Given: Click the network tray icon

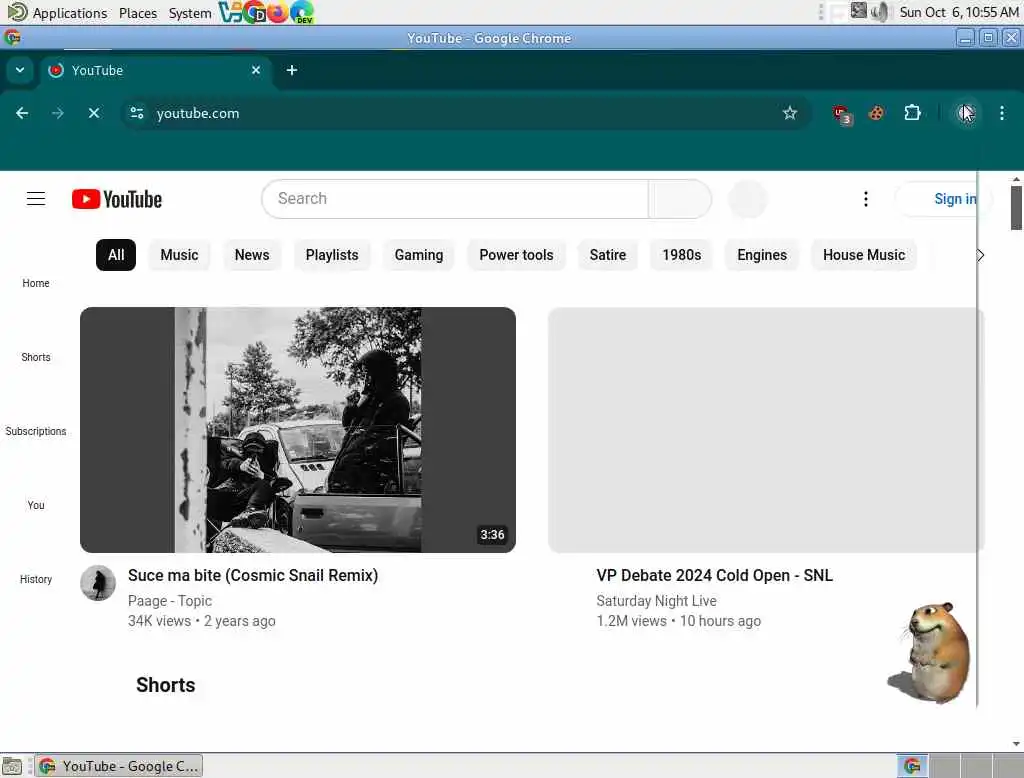Looking at the screenshot, I should point(859,10).
